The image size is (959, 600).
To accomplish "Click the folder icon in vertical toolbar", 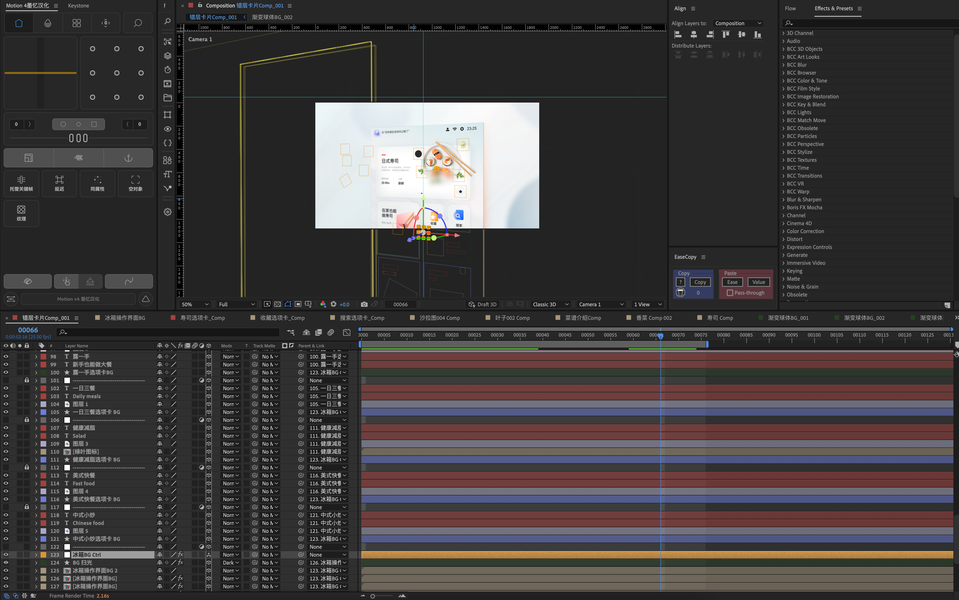I will pos(168,97).
